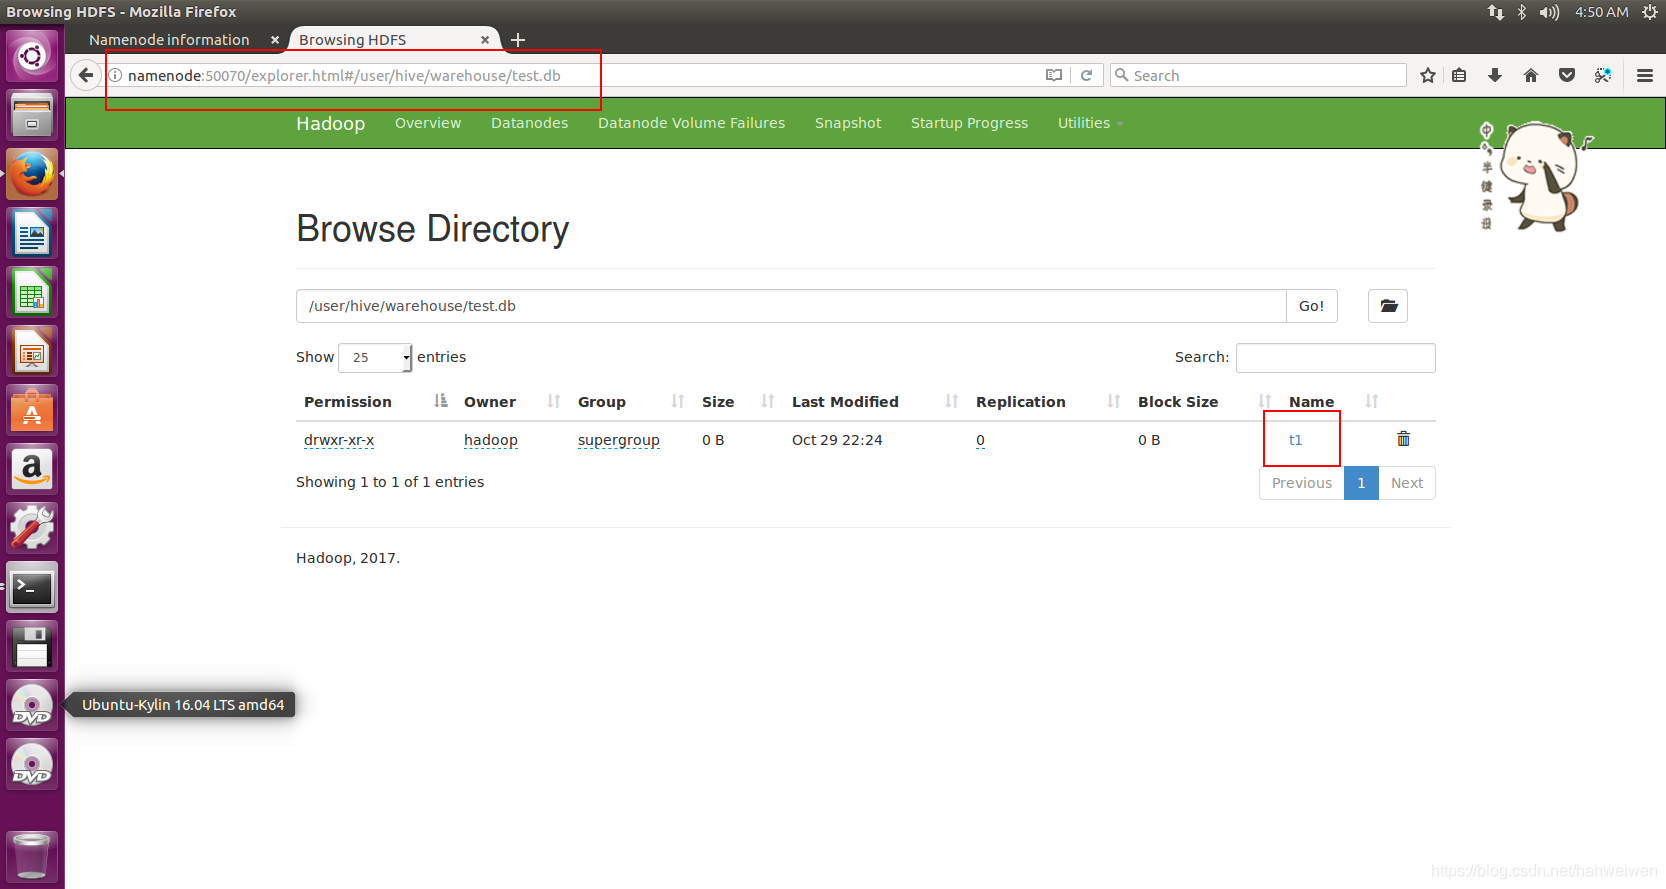The height and width of the screenshot is (889, 1666).
Task: Select the Firefox icon in the dock
Action: 32,174
